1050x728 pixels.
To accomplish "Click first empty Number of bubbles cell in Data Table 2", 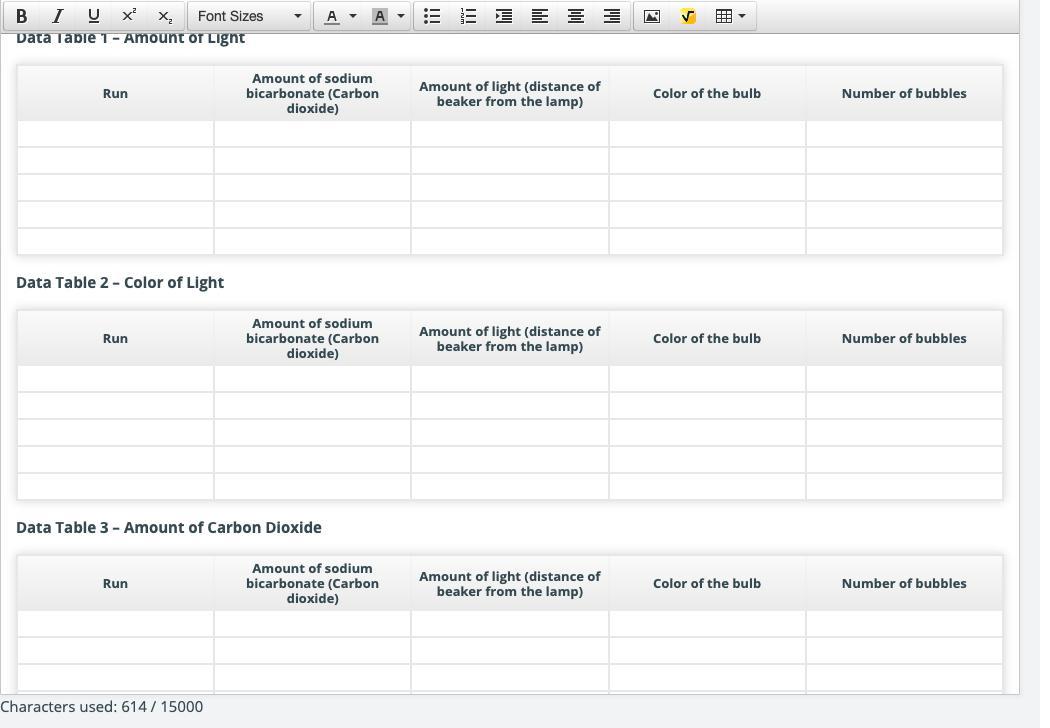I will click(x=904, y=379).
